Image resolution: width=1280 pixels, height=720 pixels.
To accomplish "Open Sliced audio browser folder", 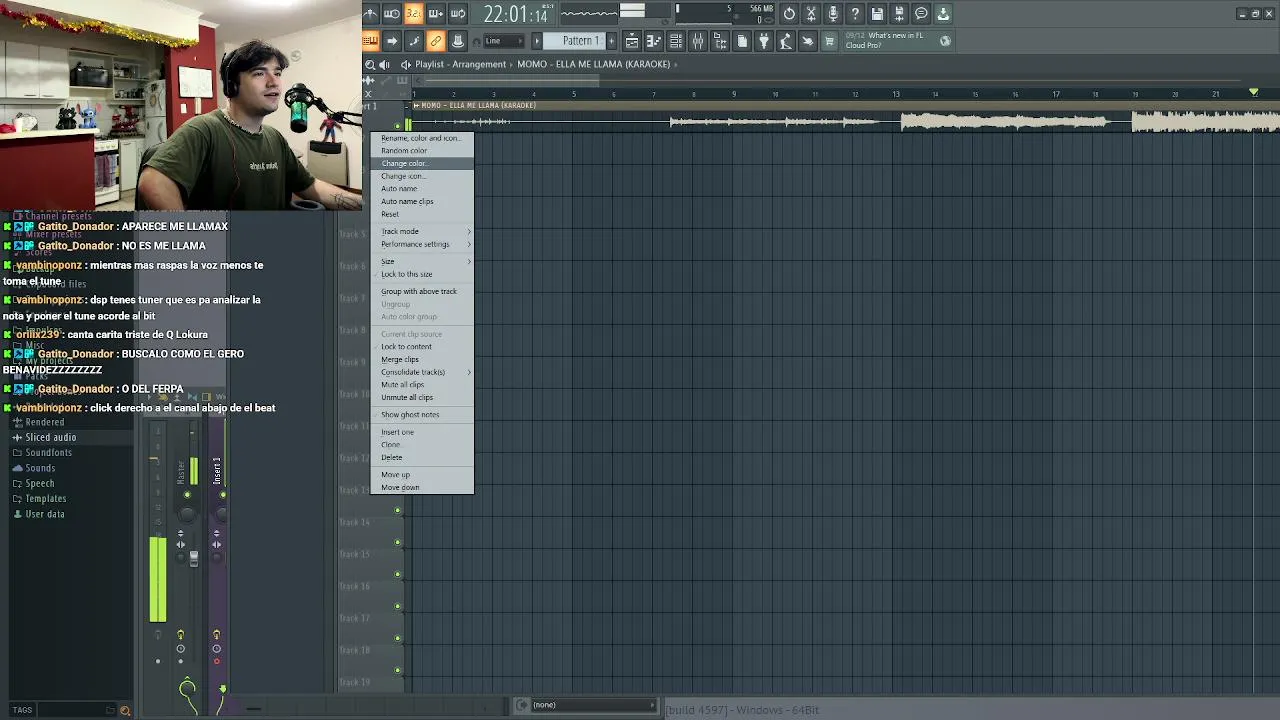I will tap(50, 437).
